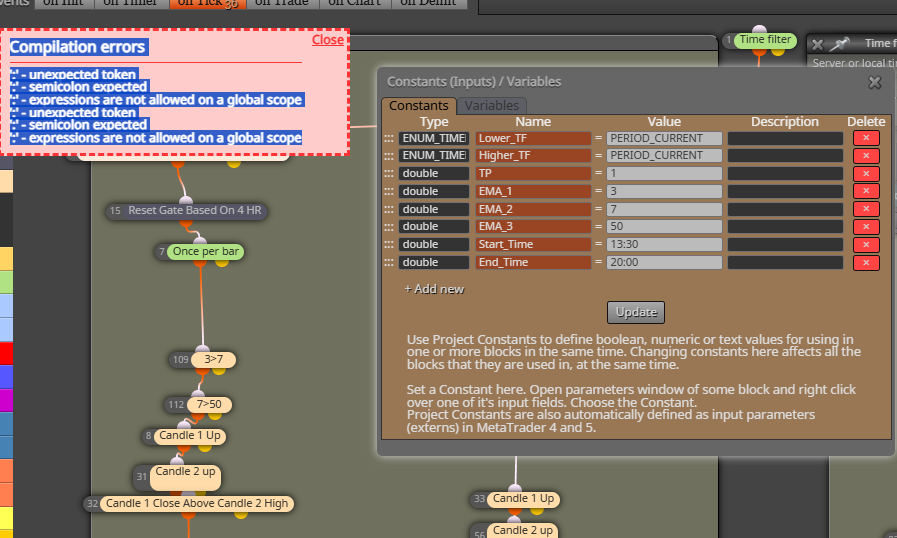Screen dimensions: 897x538
Task: Close the Constants (Inputs) / Variables dialog
Action: click(874, 82)
